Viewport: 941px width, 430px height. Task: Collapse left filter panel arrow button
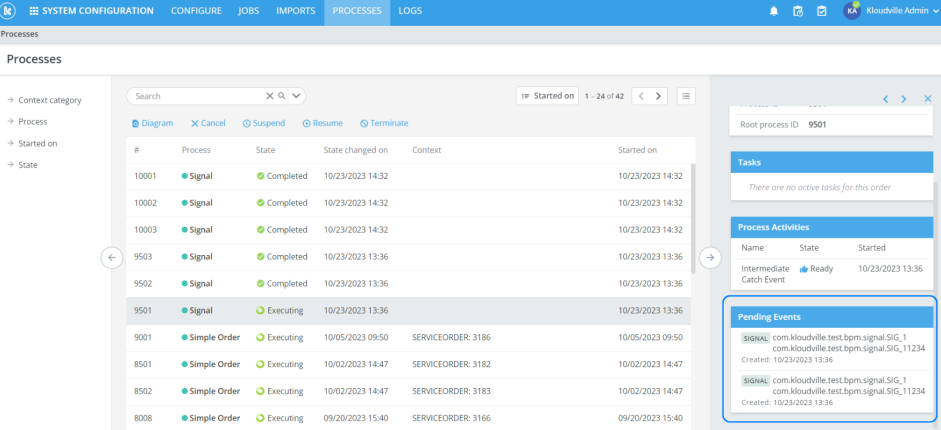[112, 257]
